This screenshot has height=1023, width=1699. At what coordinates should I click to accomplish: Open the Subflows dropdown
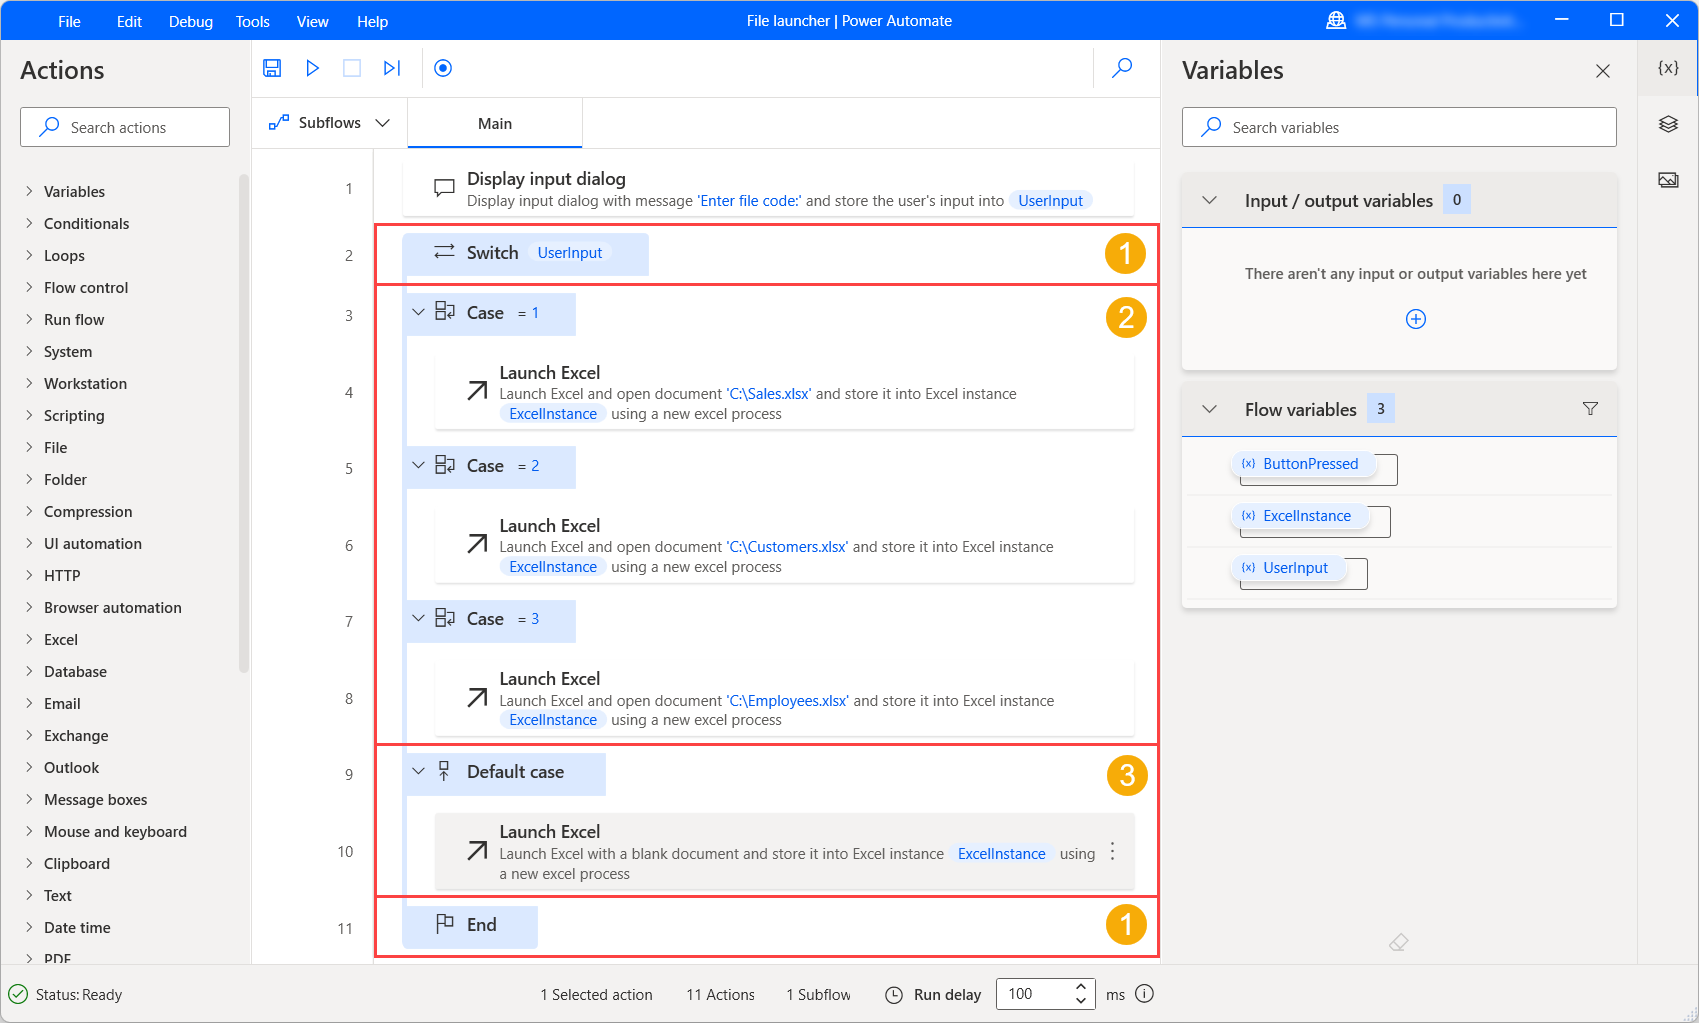pos(329,123)
